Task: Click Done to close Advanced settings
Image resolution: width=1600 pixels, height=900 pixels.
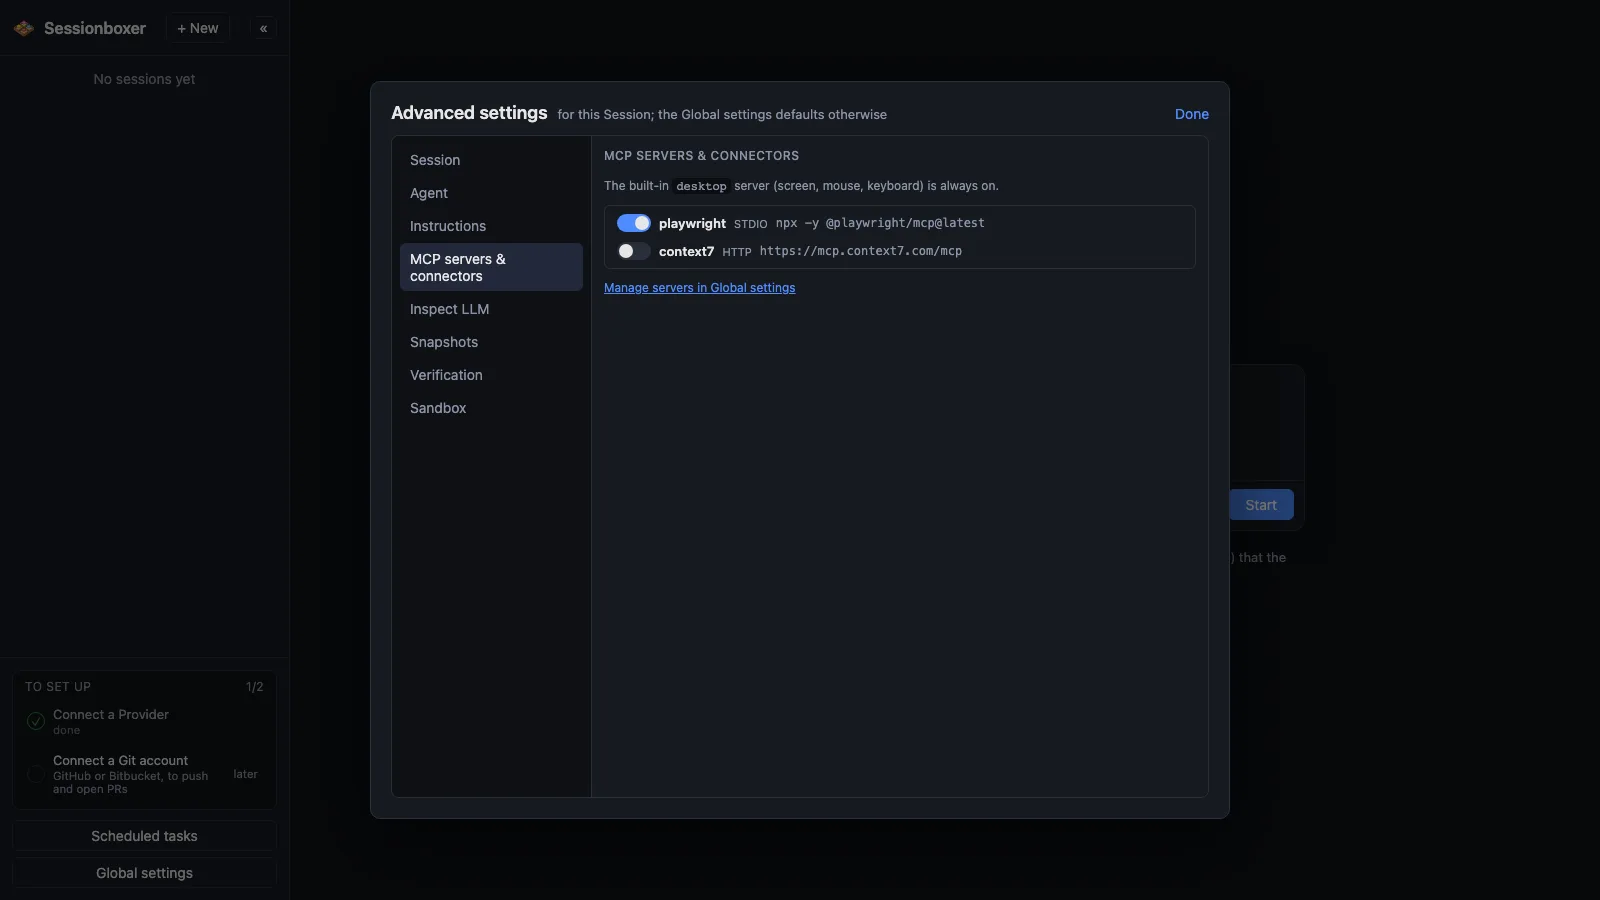Action: click(x=1191, y=114)
